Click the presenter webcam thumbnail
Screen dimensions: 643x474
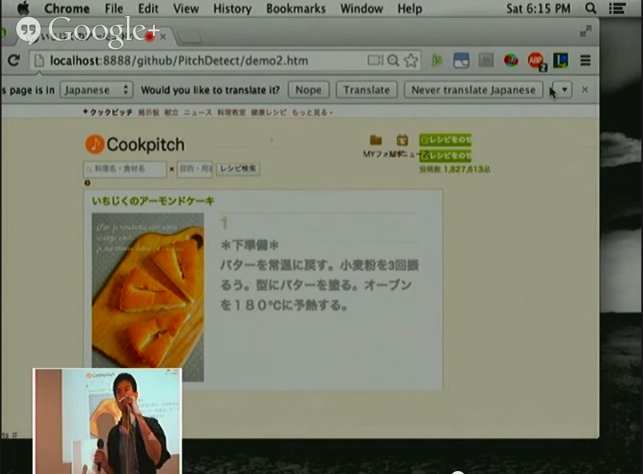tap(107, 421)
